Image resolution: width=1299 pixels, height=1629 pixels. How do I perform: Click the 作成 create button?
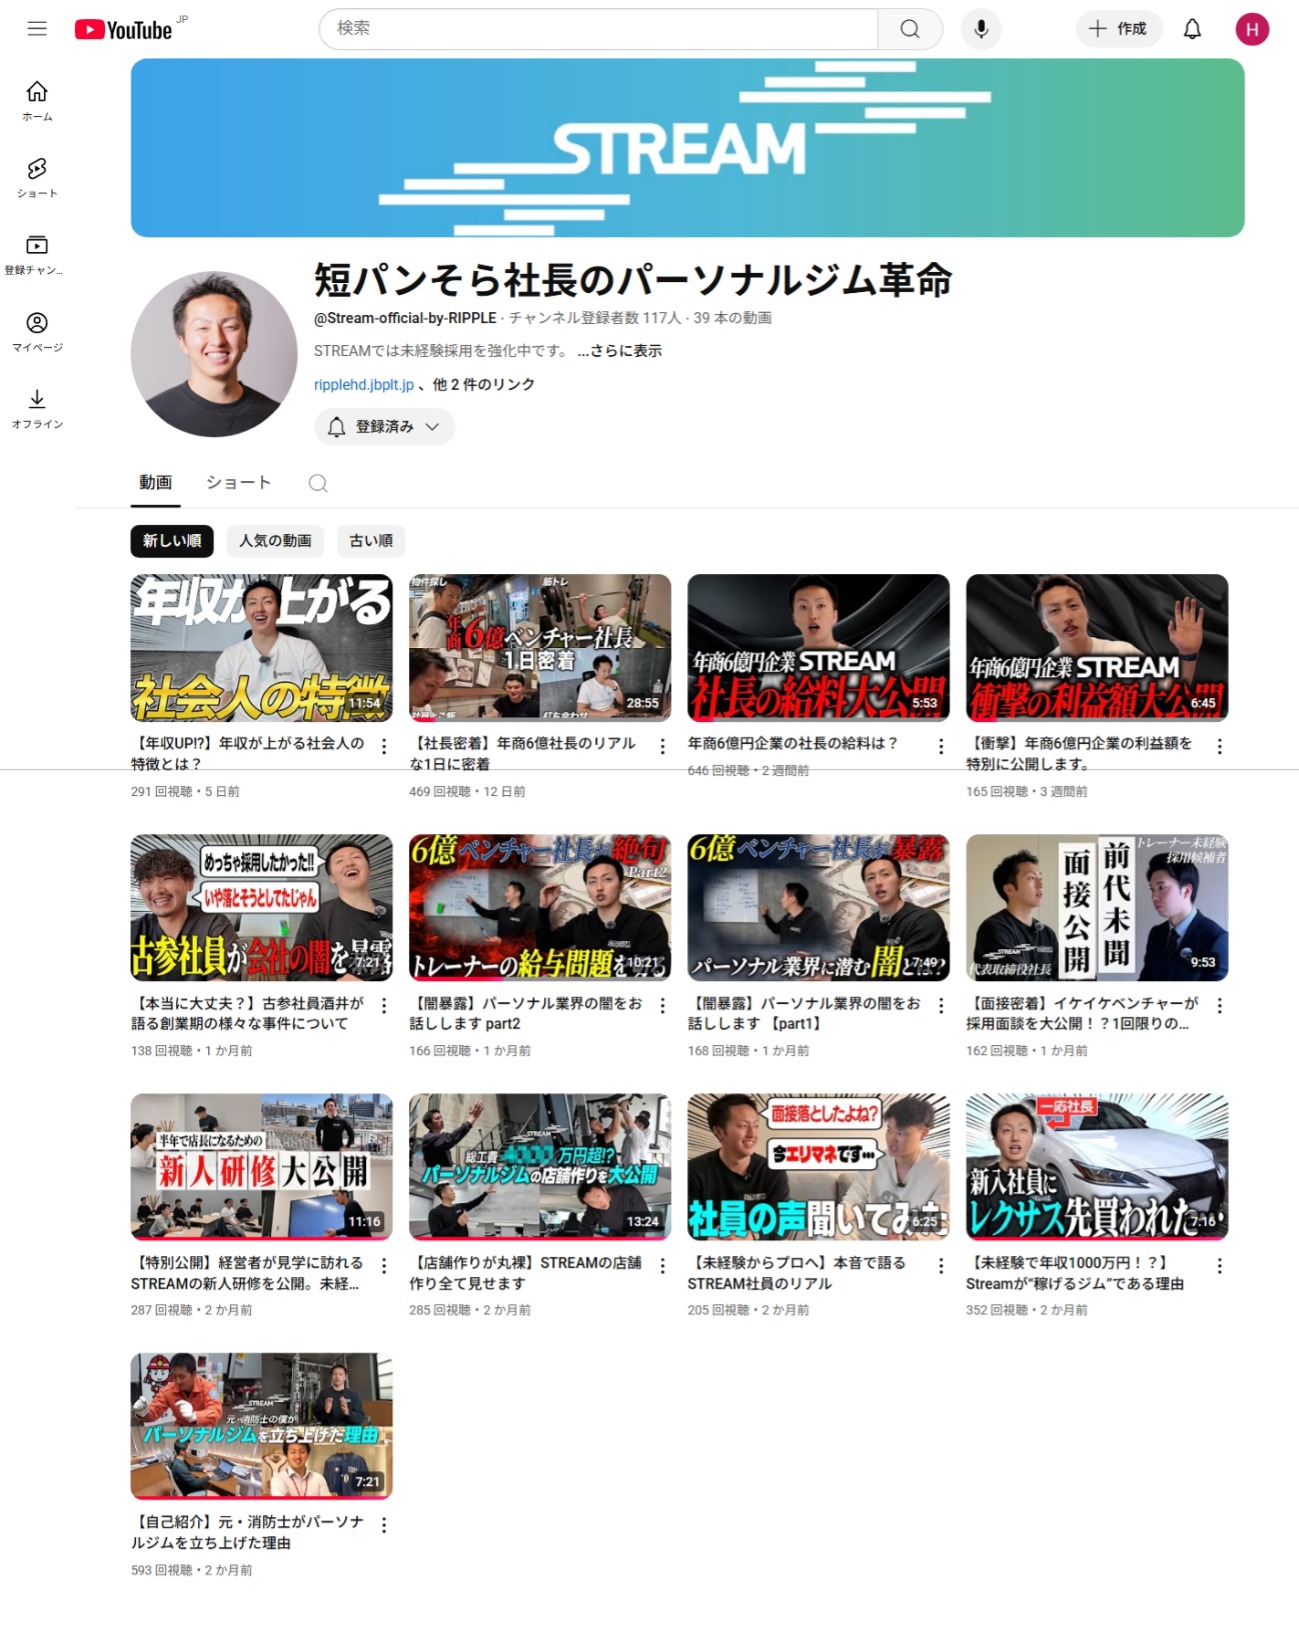tap(1119, 29)
